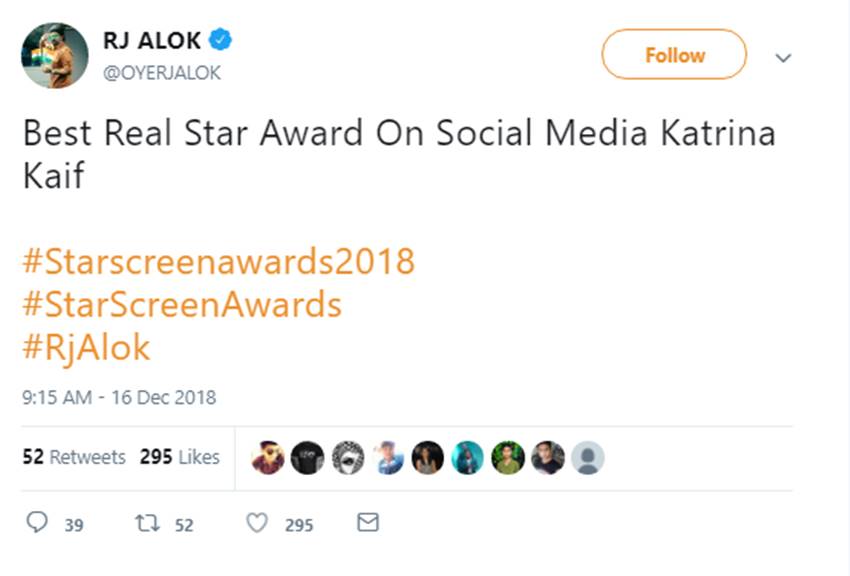Open the #RjAlok hashtag link
This screenshot has width=850, height=576.
tap(86, 347)
